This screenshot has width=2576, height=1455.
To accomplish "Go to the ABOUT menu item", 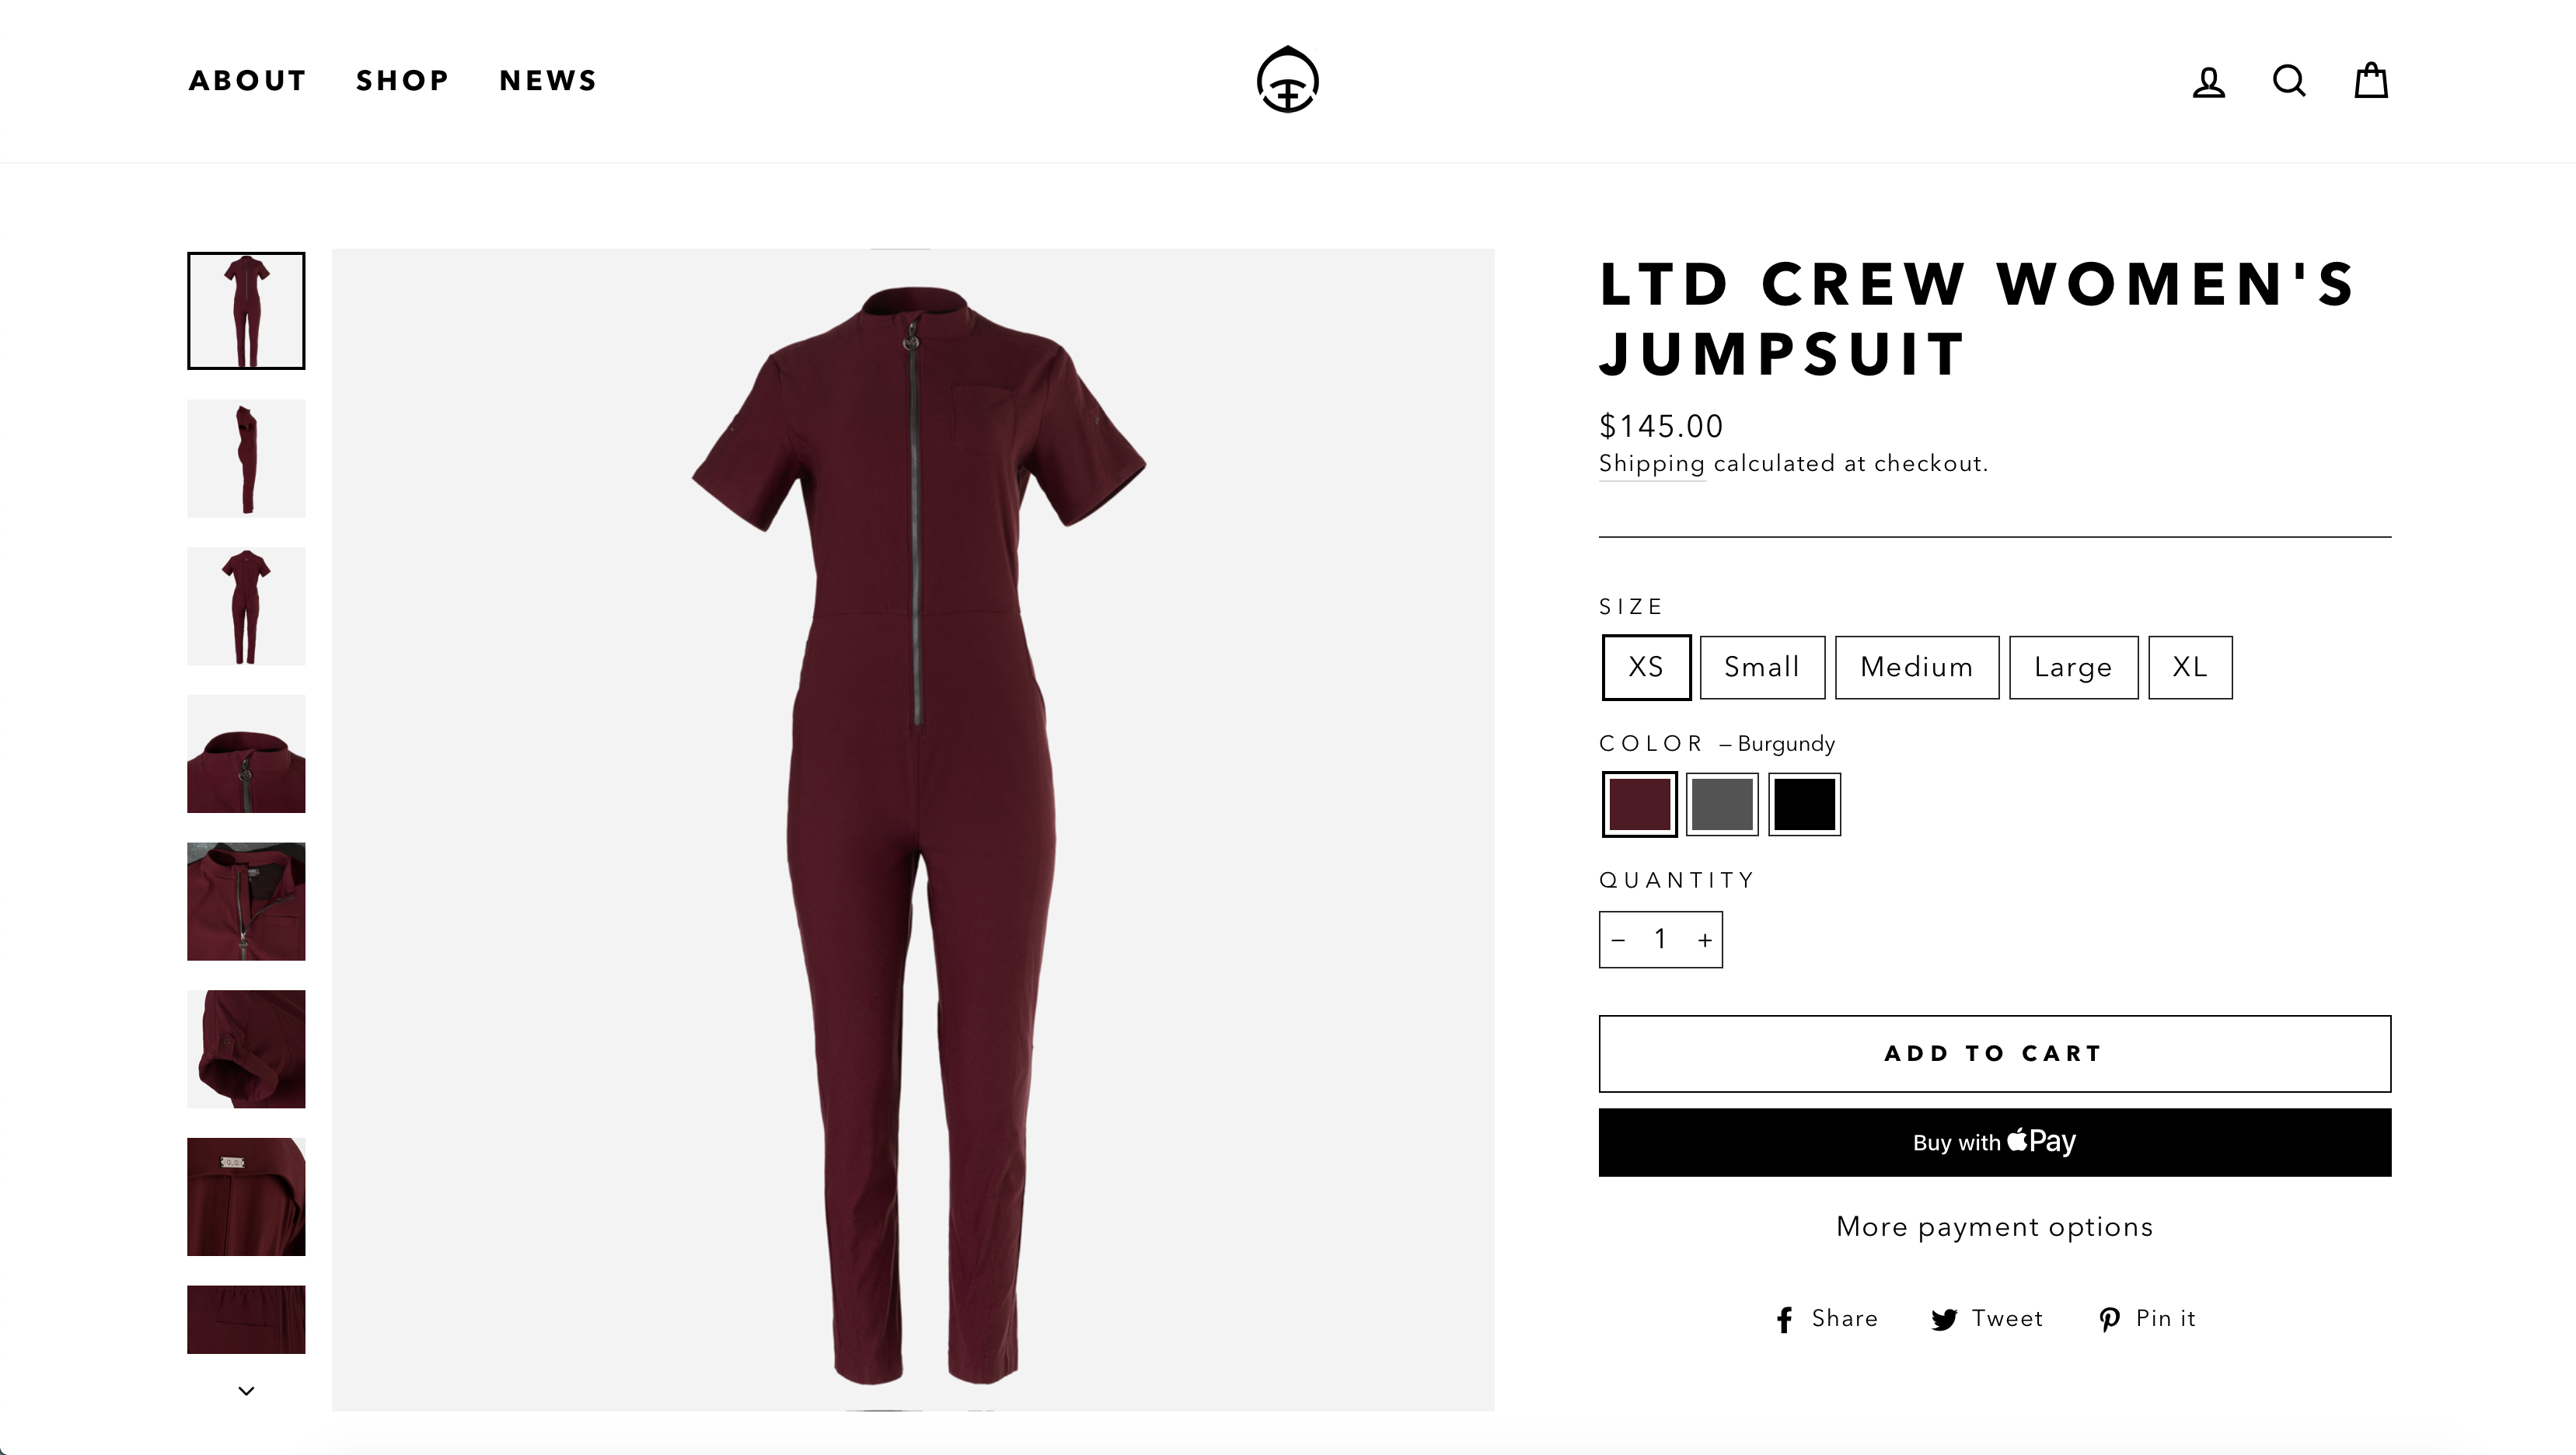I will coord(247,81).
